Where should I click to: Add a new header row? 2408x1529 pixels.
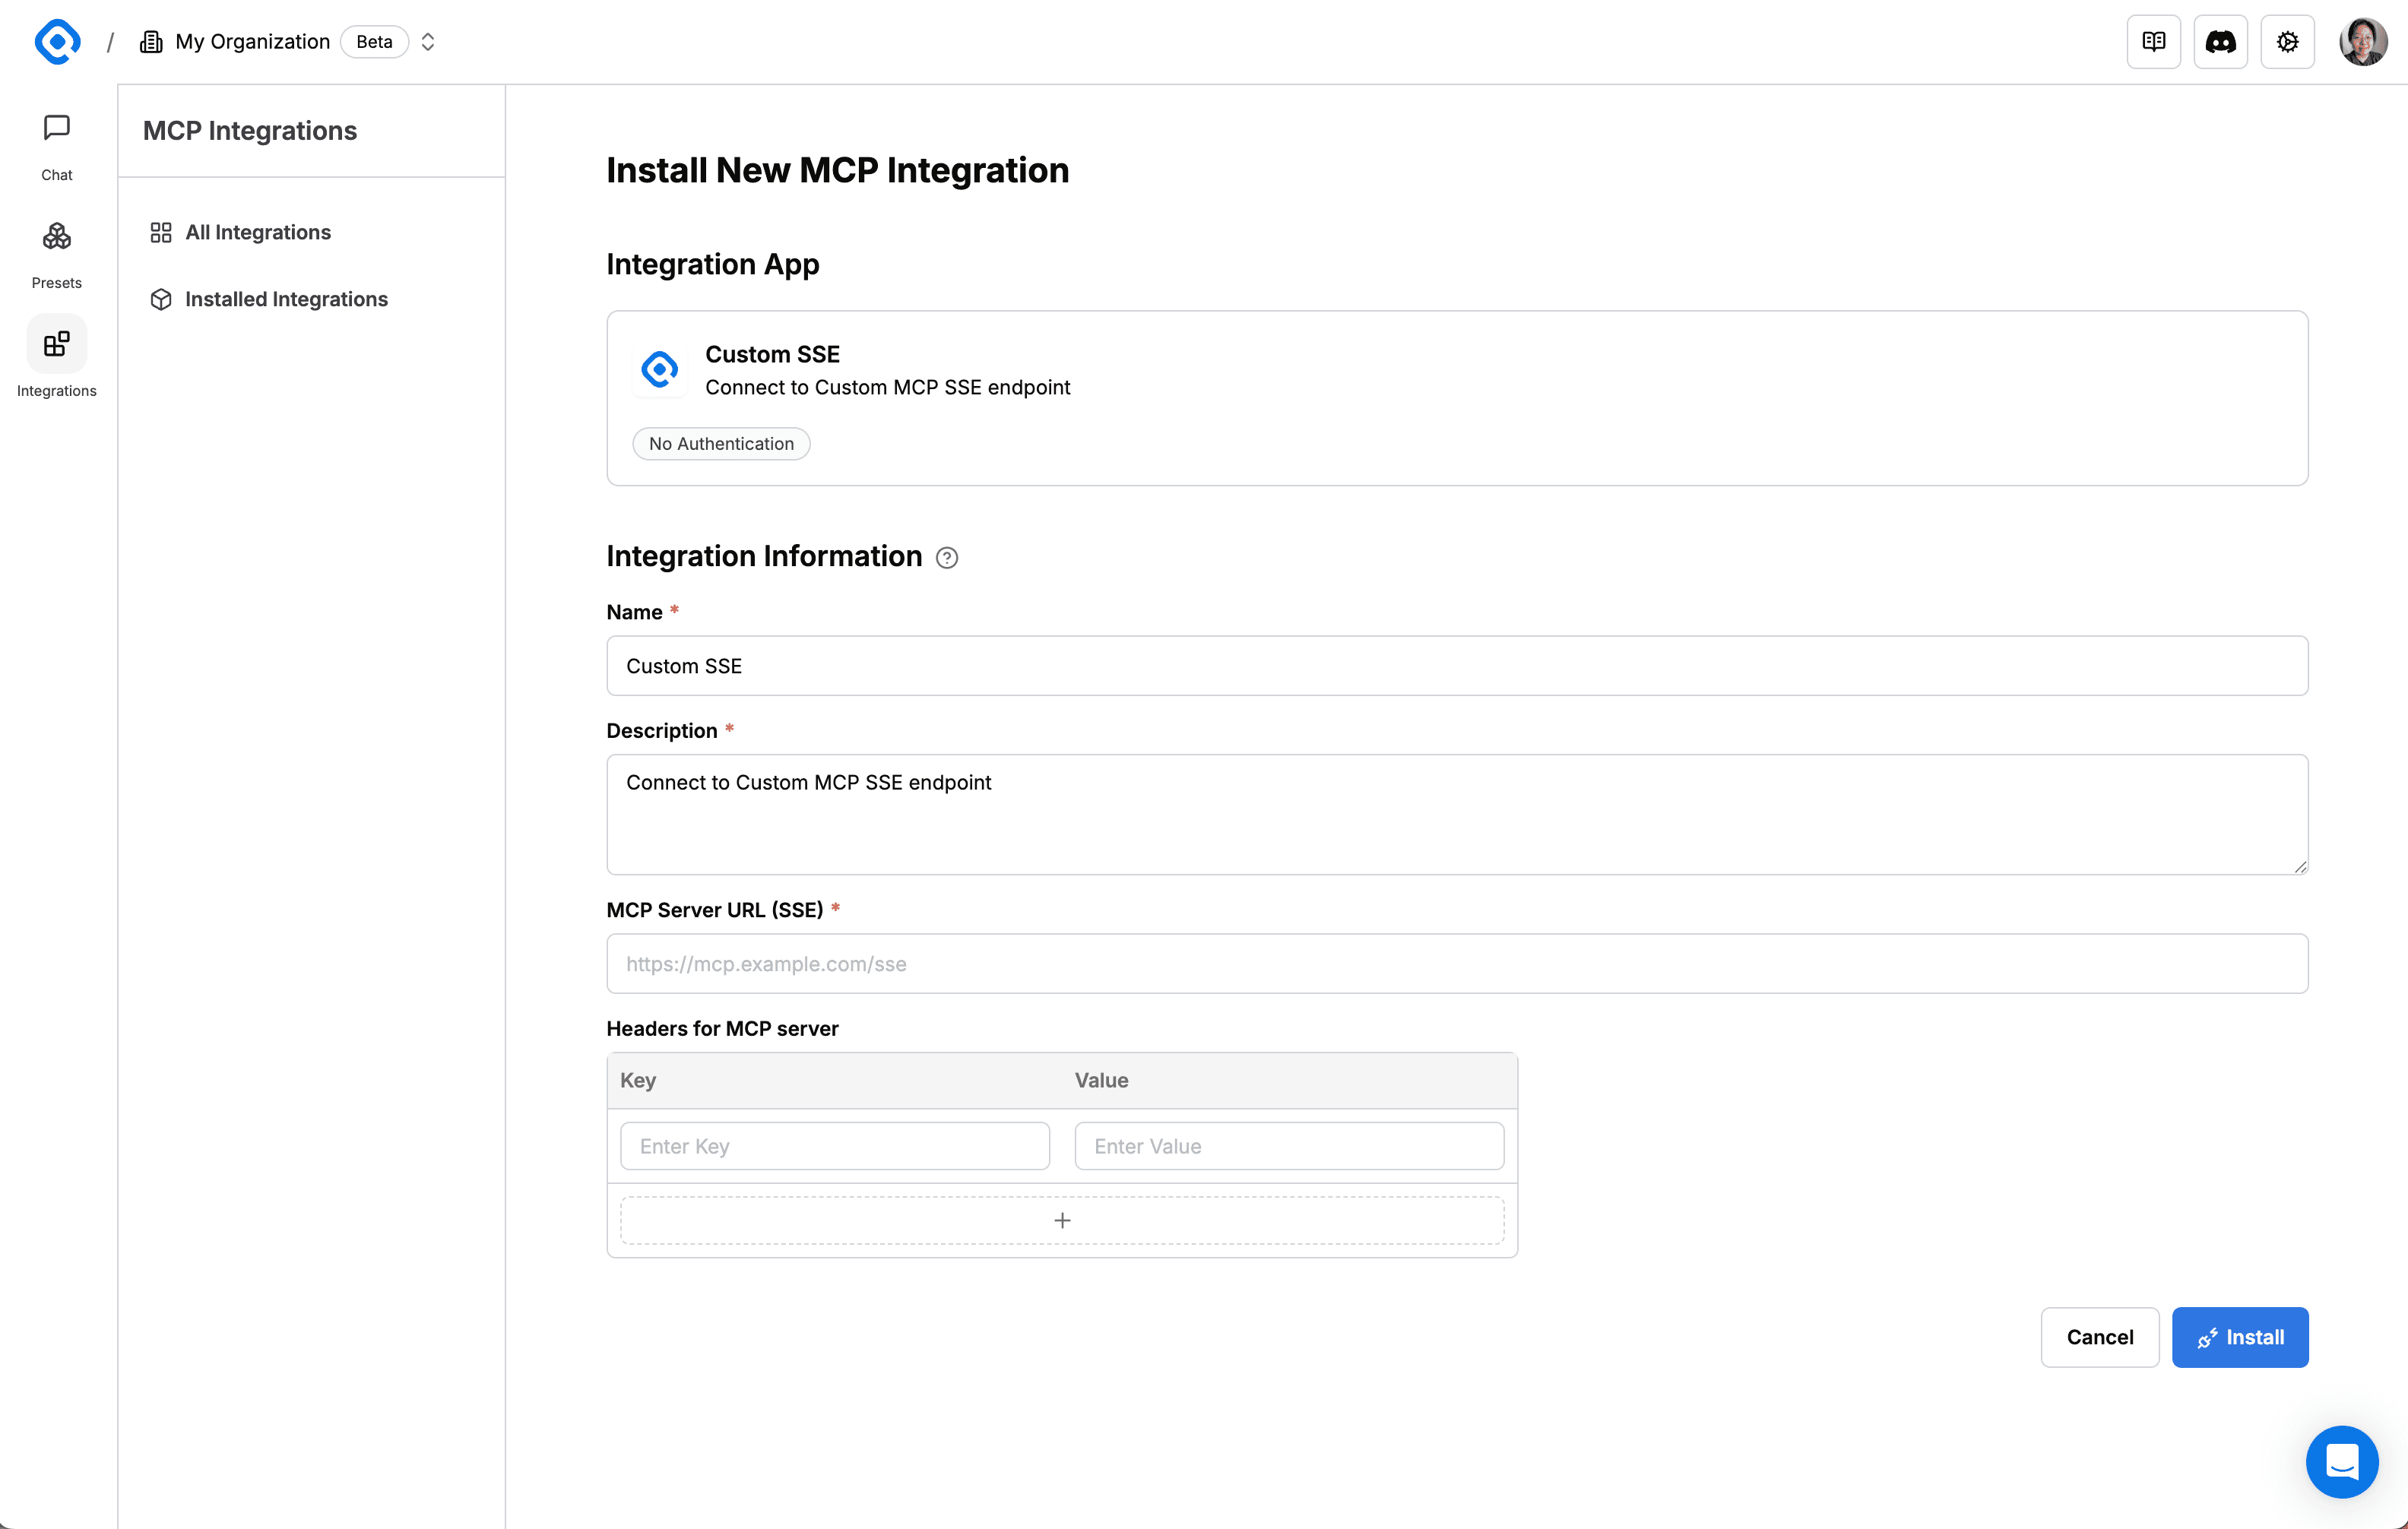coord(1062,1220)
